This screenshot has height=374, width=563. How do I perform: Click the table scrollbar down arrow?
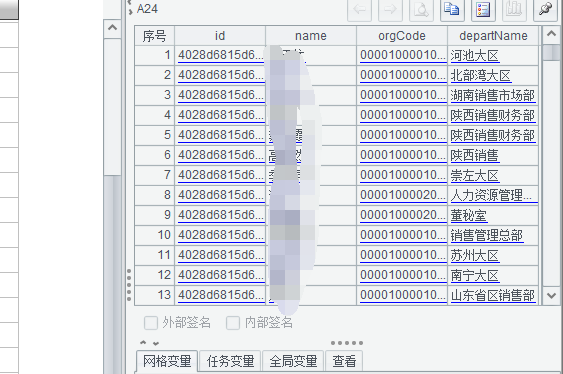tap(551, 296)
